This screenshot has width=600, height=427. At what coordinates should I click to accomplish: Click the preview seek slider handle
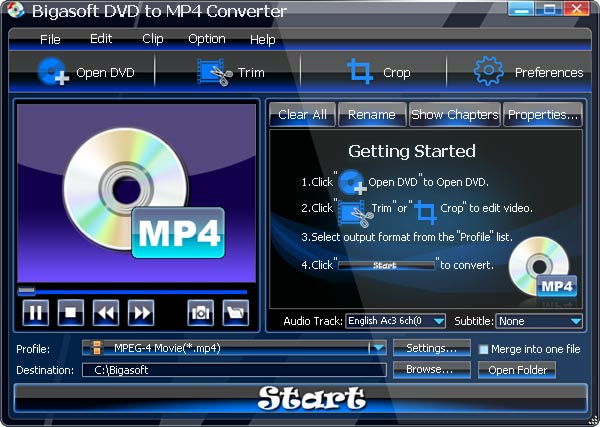coord(26,291)
